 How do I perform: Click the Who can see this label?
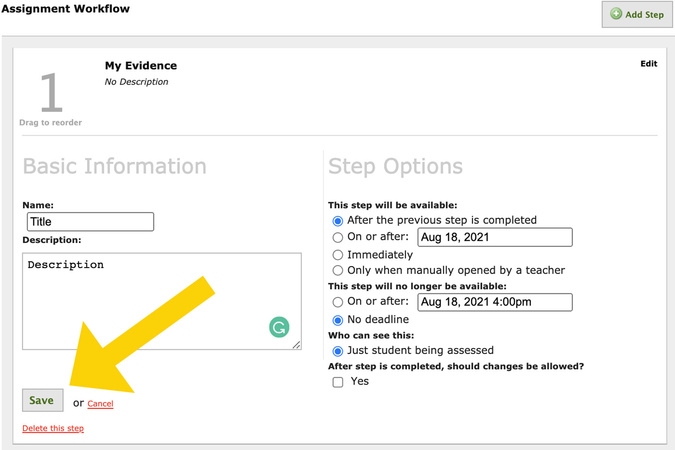371,335
